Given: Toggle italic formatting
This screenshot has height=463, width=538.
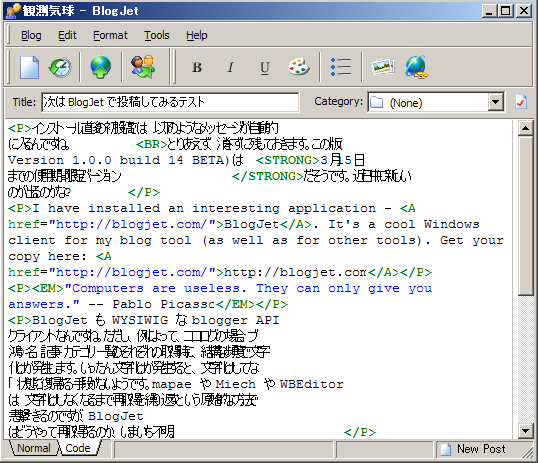Looking at the screenshot, I should (231, 67).
